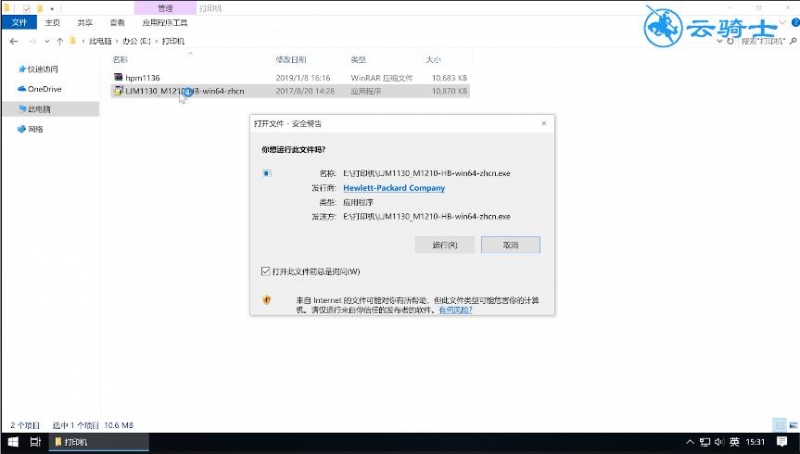Go up one folder level
Image resolution: width=800 pixels, height=454 pixels.
click(x=60, y=41)
